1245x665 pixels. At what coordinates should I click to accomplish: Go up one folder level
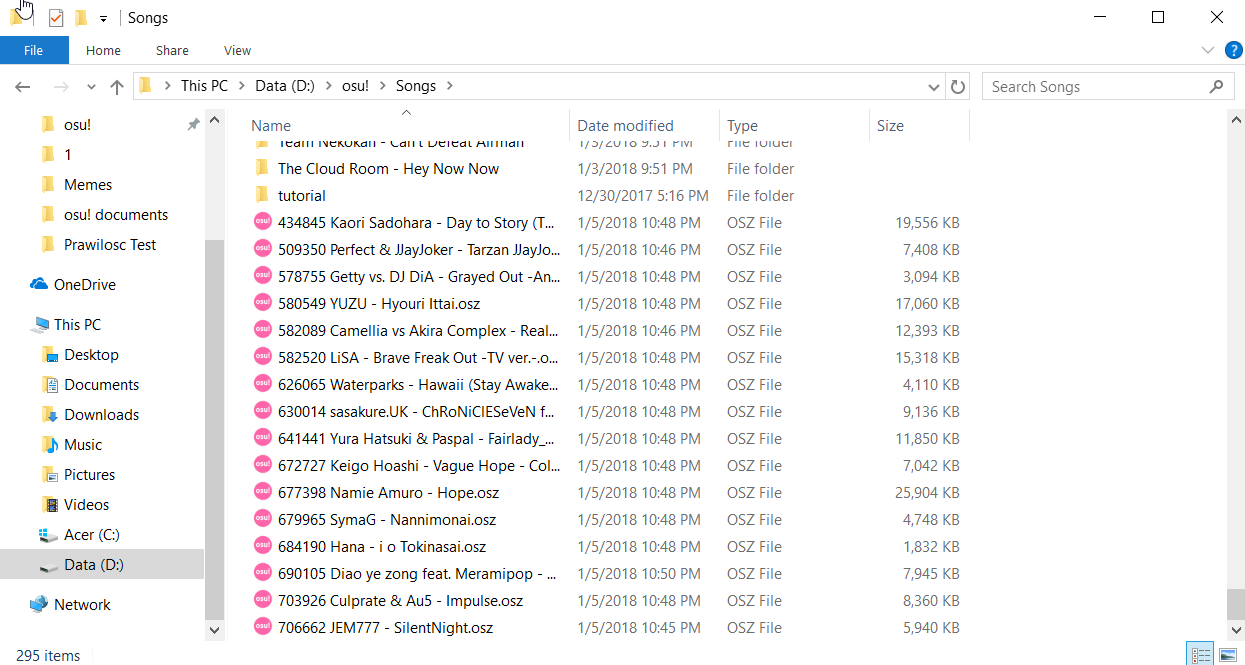(x=117, y=87)
